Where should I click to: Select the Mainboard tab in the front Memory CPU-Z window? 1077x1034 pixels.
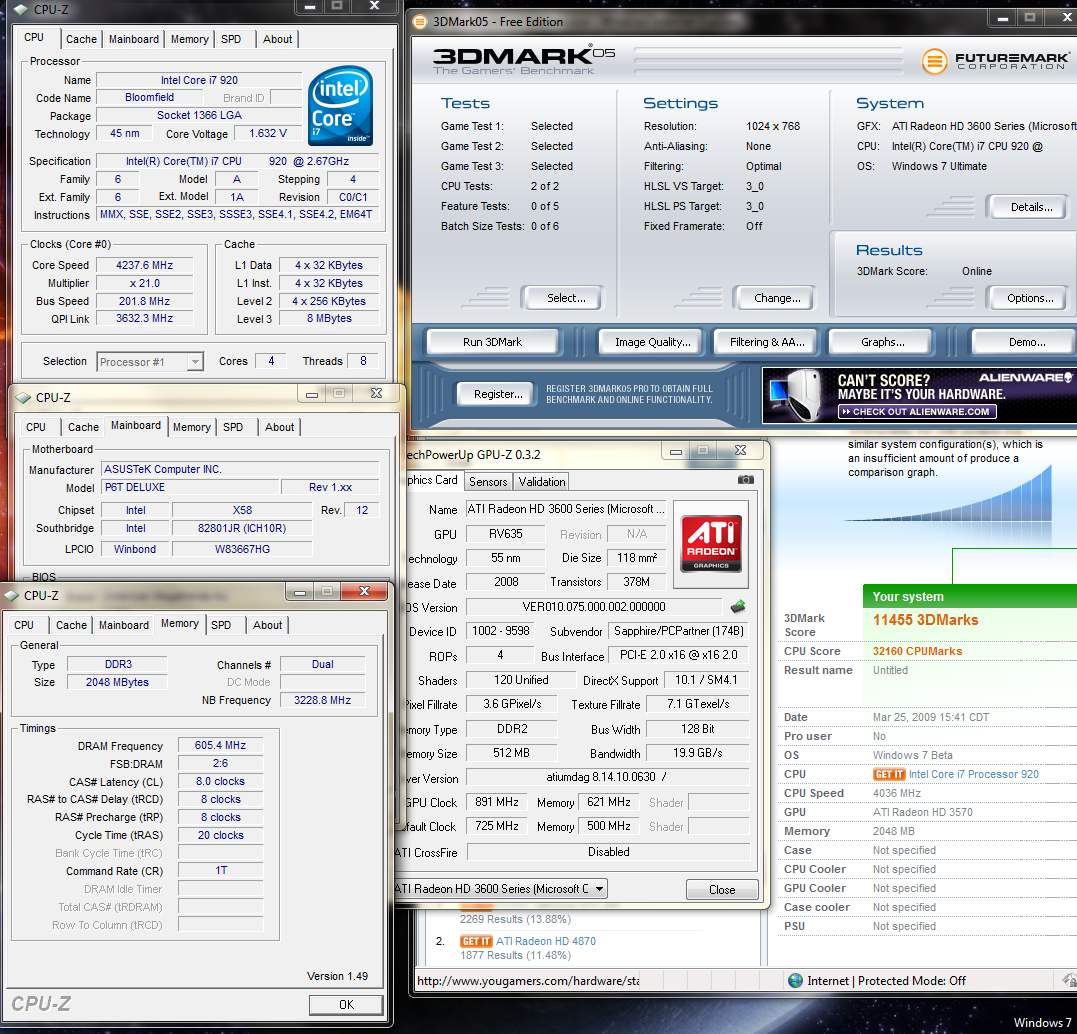click(124, 625)
